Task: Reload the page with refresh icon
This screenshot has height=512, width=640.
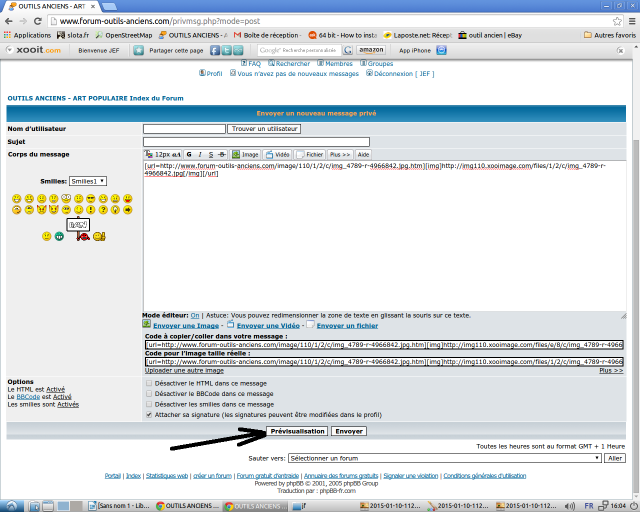Action: point(38,21)
